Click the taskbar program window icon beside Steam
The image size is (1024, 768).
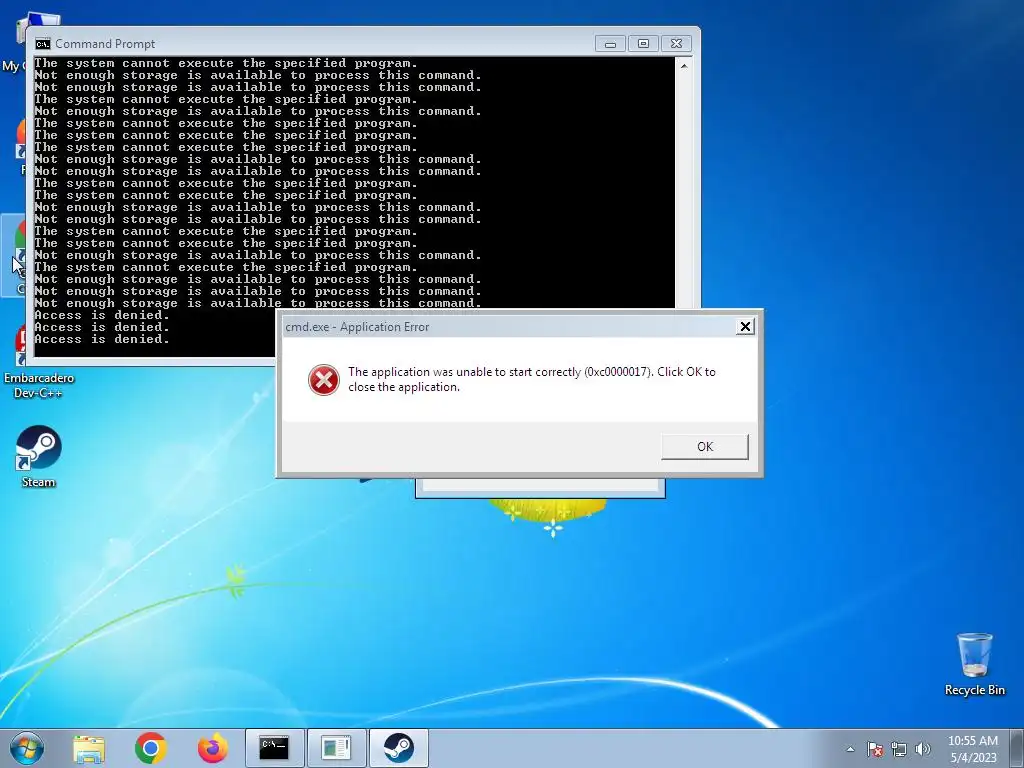336,748
